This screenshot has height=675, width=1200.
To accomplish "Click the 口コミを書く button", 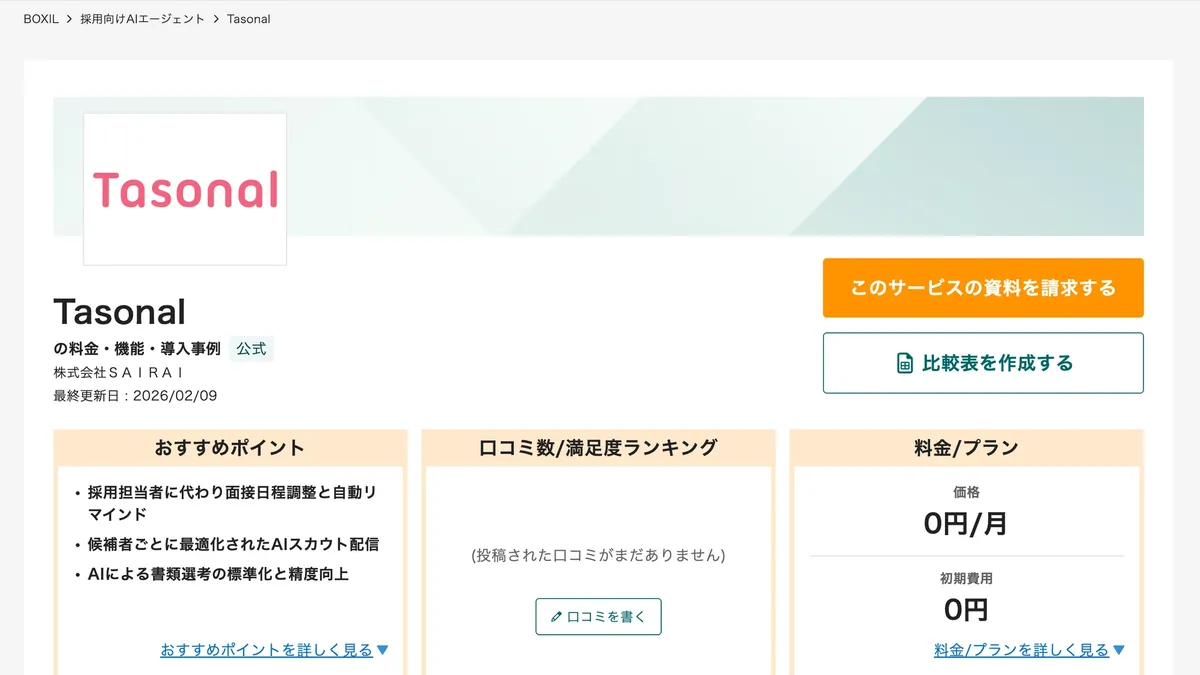I will [x=598, y=616].
